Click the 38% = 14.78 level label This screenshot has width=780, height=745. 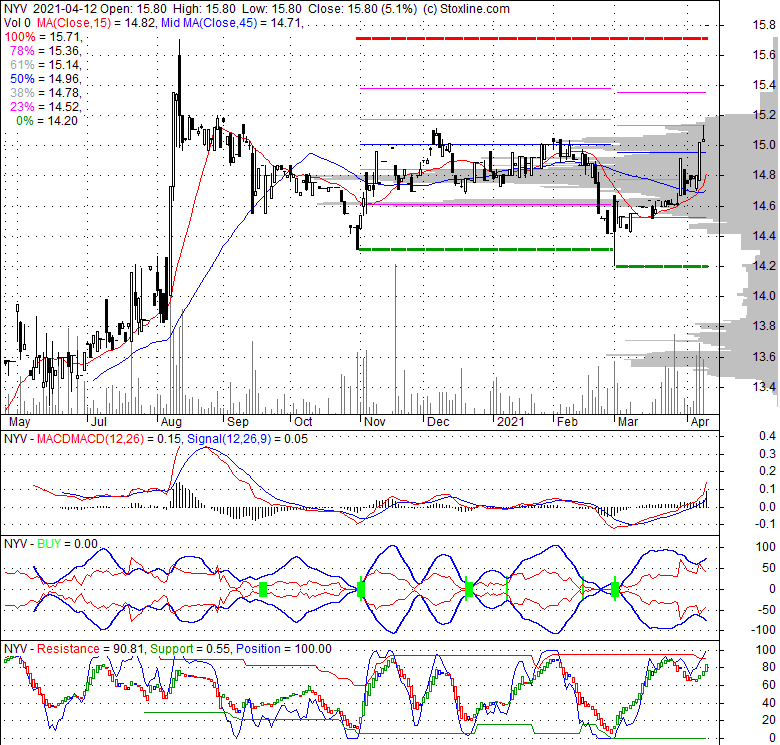tap(45, 93)
